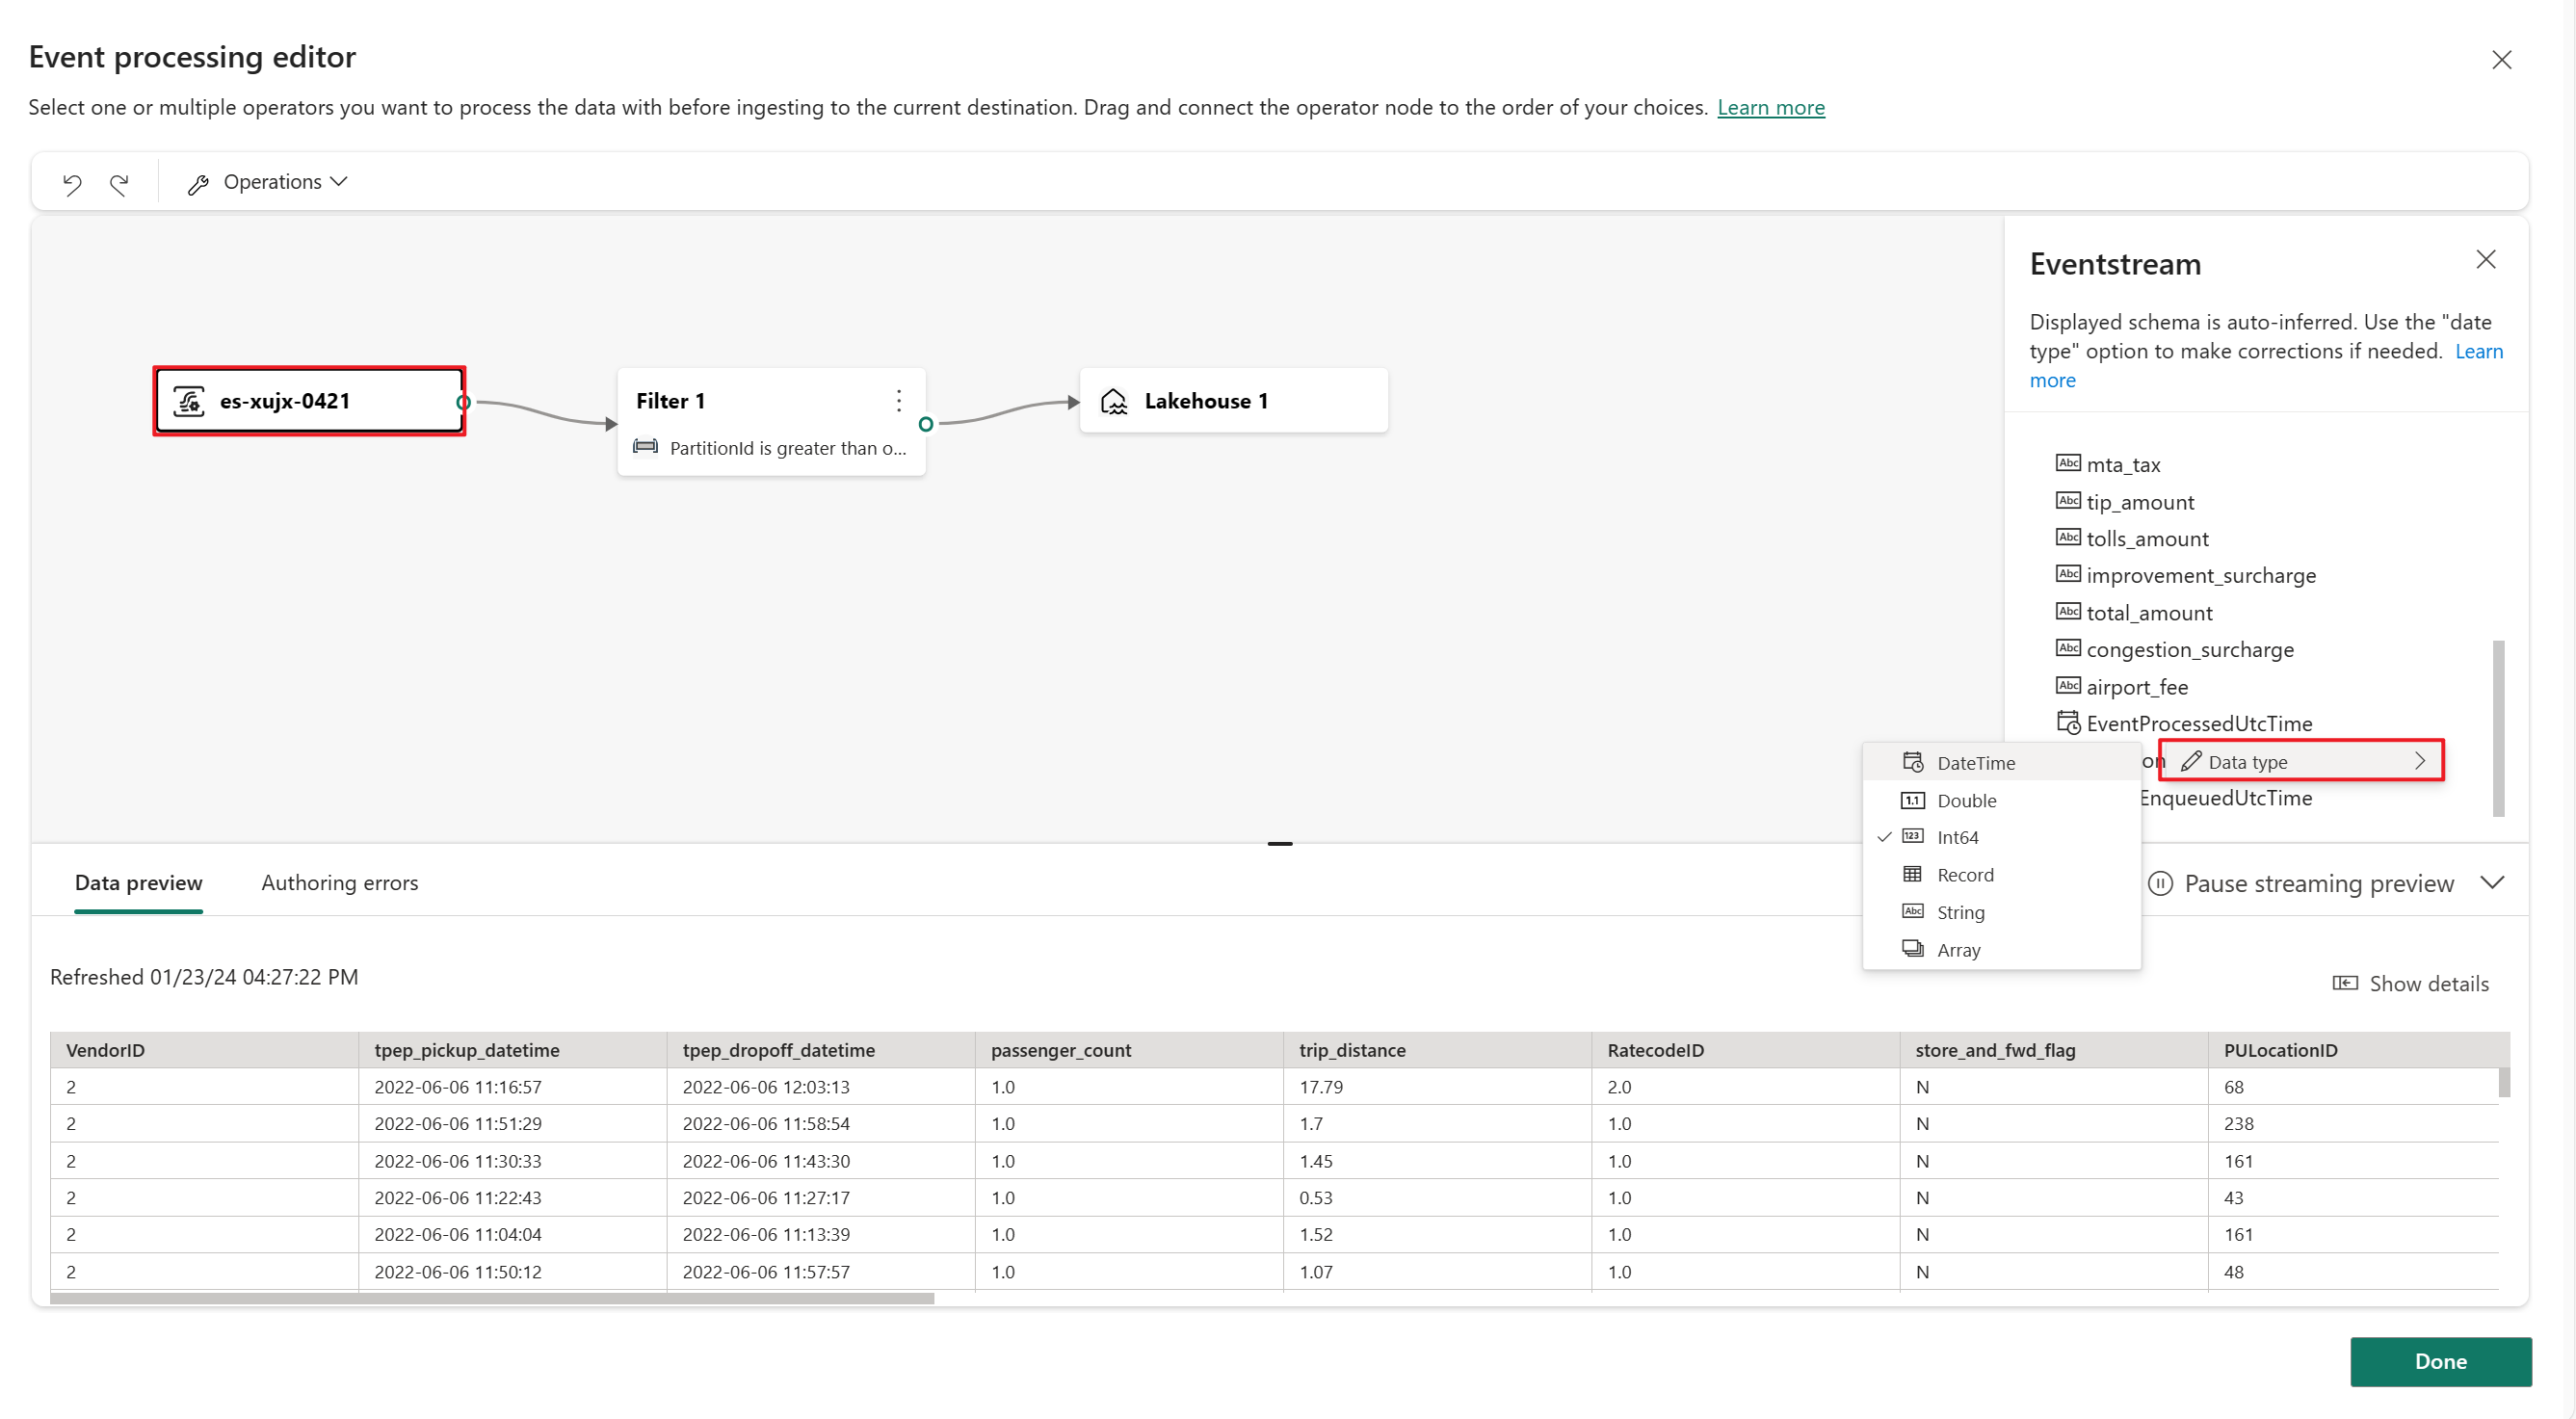The height and width of the screenshot is (1419, 2576).
Task: Click the redo arrow icon
Action: [x=120, y=183]
